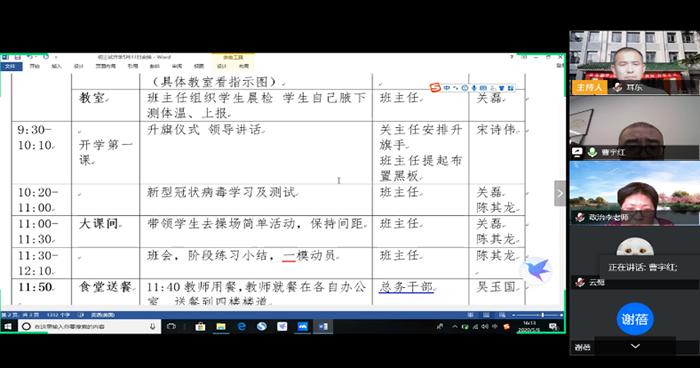Click the taskbar search input box
Viewport: 700px width, 368px height.
tap(88, 326)
